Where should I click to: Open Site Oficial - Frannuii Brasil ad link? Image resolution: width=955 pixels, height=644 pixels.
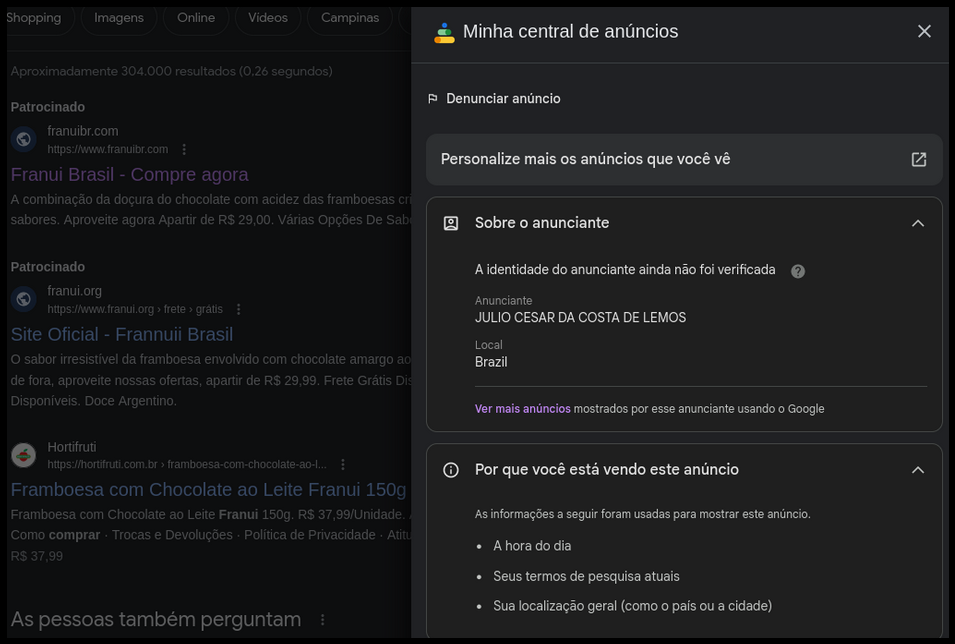pos(122,334)
